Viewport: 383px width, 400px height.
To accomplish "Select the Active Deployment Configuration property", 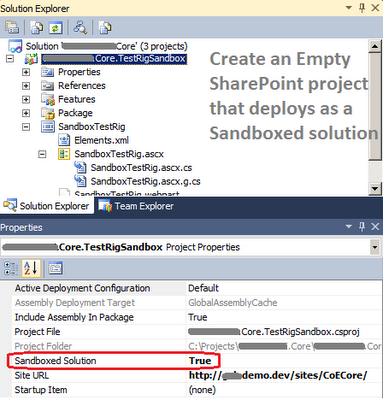I will (82, 288).
